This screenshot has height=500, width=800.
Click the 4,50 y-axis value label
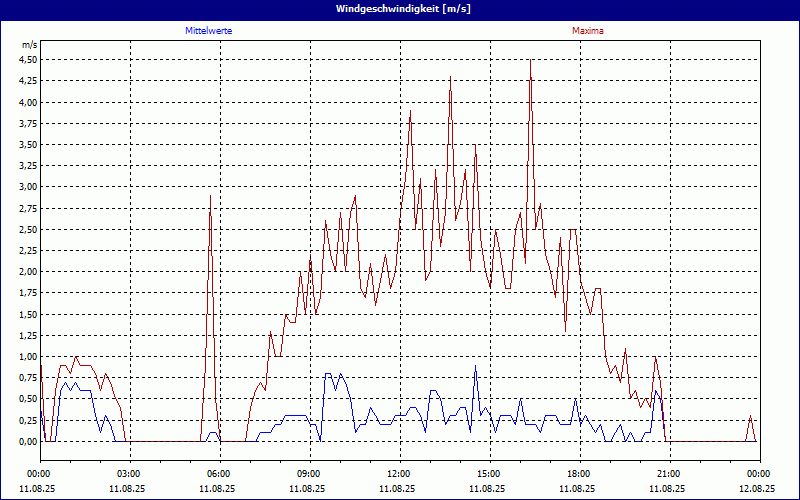[28, 59]
